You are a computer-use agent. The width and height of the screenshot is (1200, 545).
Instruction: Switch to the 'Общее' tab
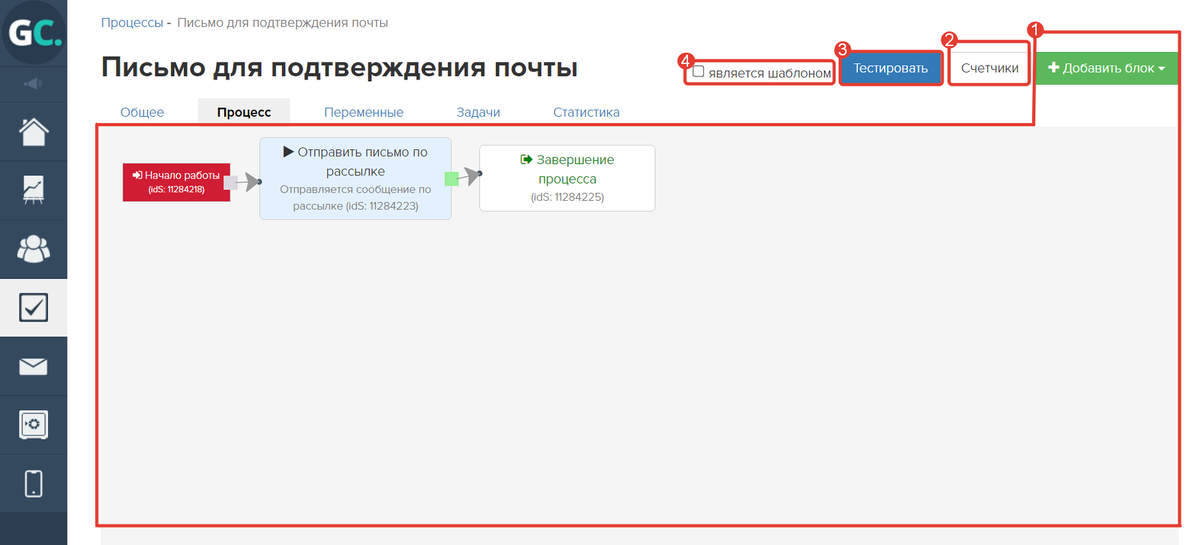coord(142,112)
